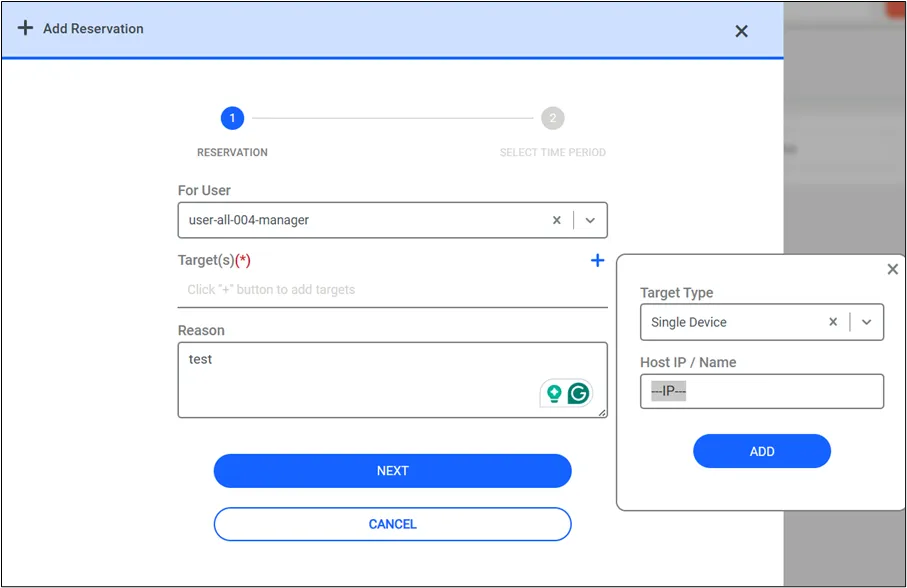Click the Grammarly icon in Reason box
Screen dimensions: 907x588
click(x=578, y=393)
